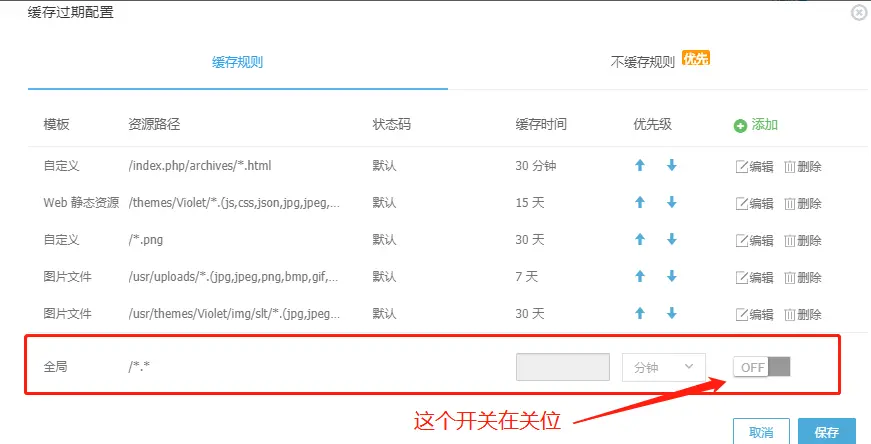Edit the /usr/uploads image rule
The height and width of the screenshot is (444, 871).
click(x=754, y=277)
